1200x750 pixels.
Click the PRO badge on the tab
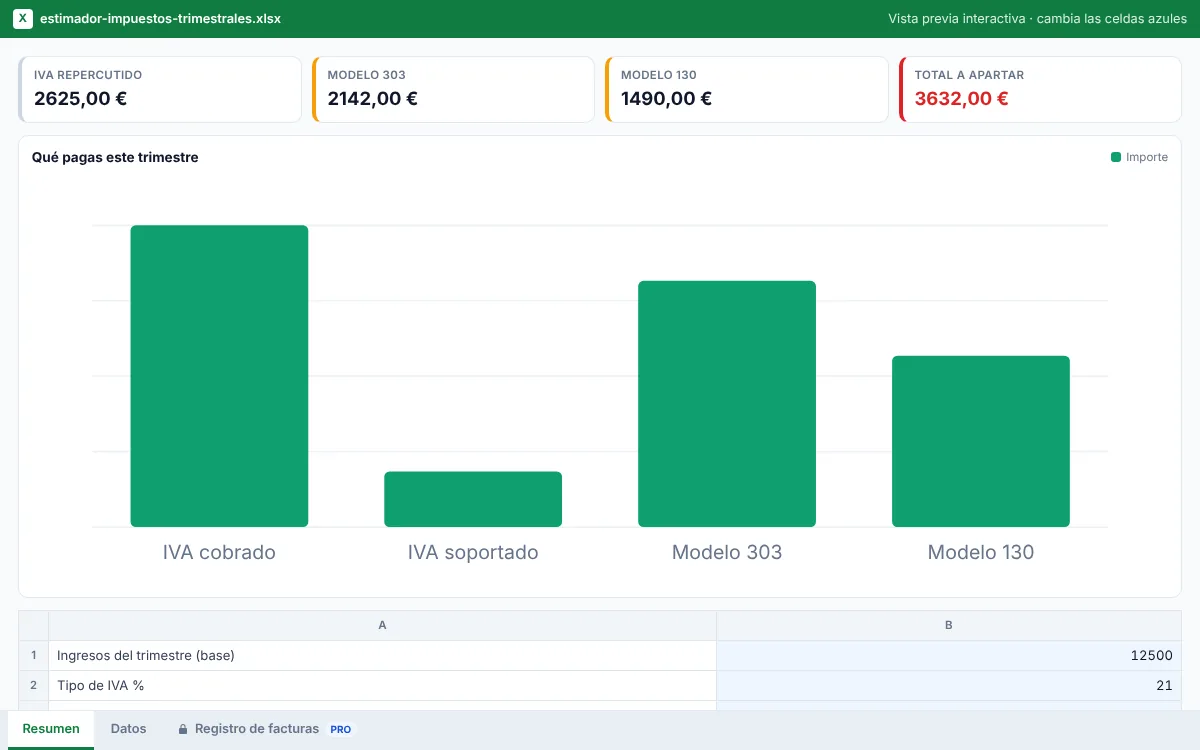point(341,729)
